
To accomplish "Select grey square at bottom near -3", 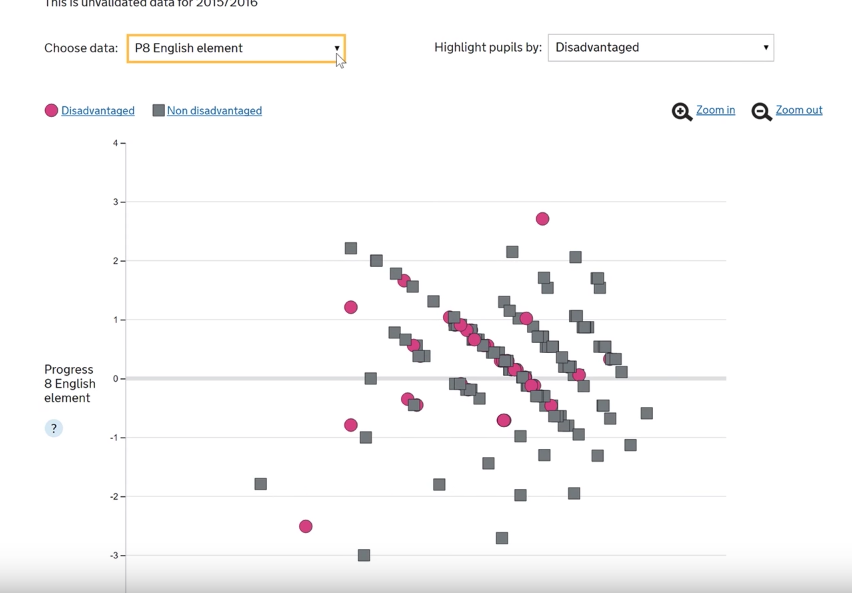I will tap(364, 555).
